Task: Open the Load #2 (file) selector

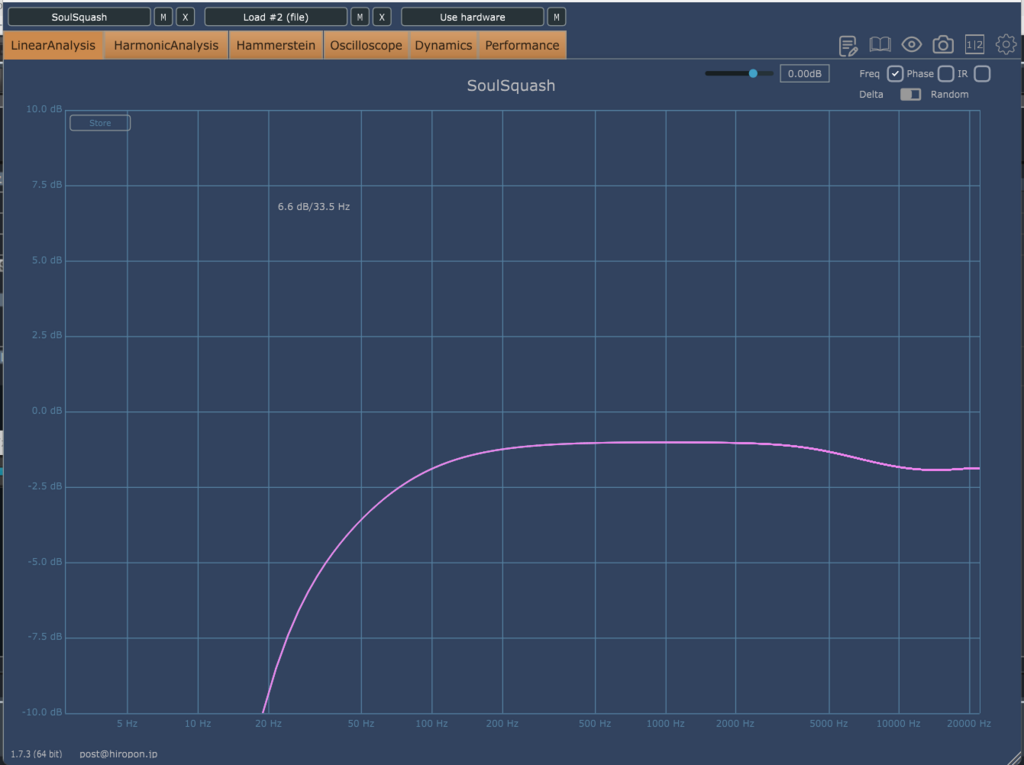Action: tap(276, 17)
